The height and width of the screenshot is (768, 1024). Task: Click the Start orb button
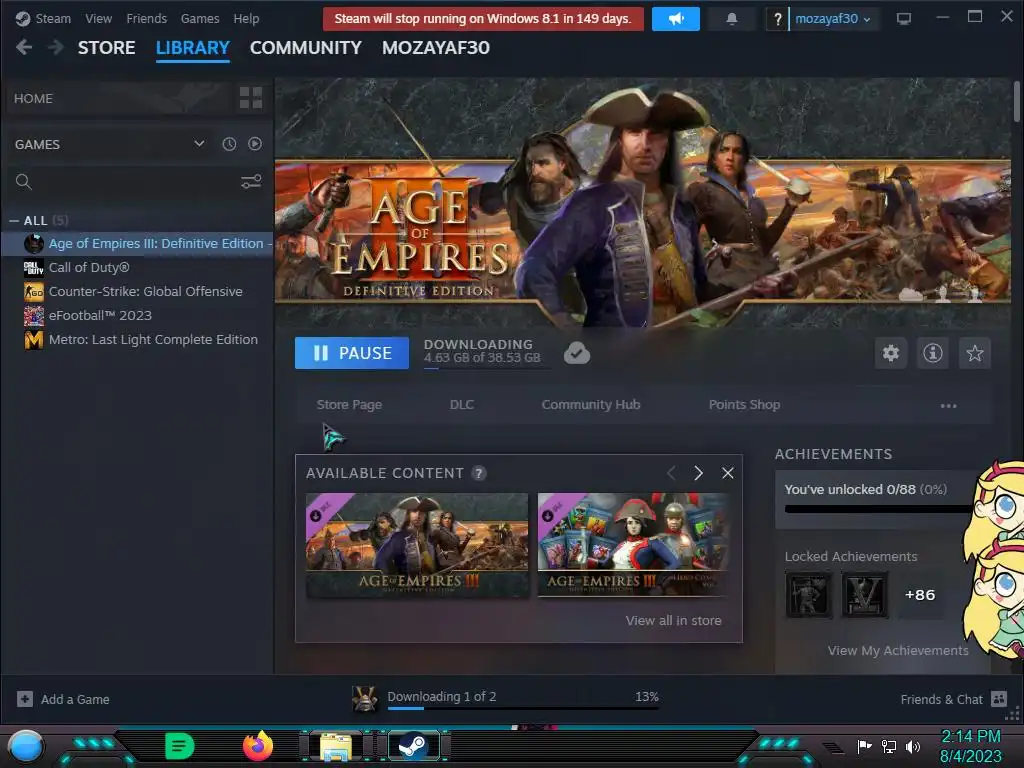pyautogui.click(x=26, y=746)
